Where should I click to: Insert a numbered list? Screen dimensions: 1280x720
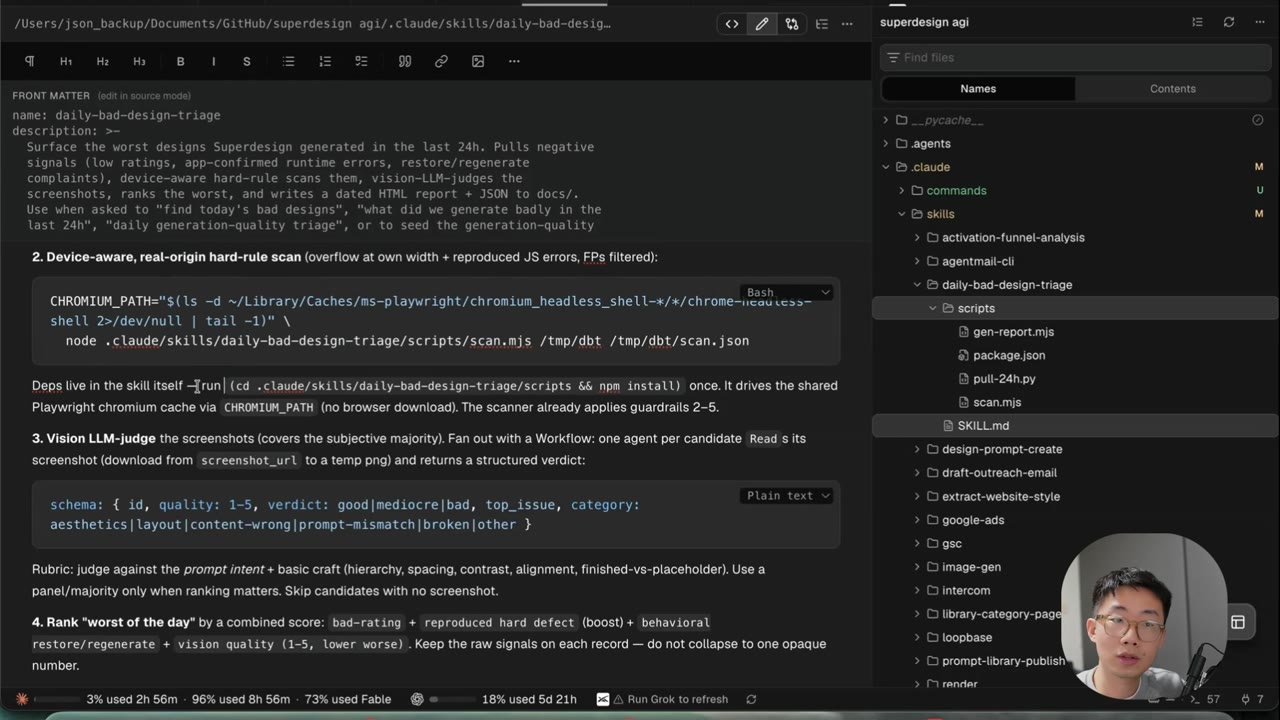[325, 61]
